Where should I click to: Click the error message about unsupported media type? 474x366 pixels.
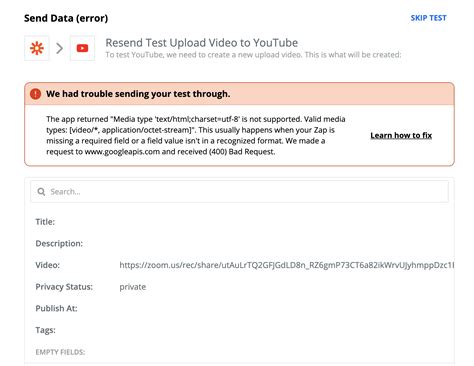coord(196,135)
